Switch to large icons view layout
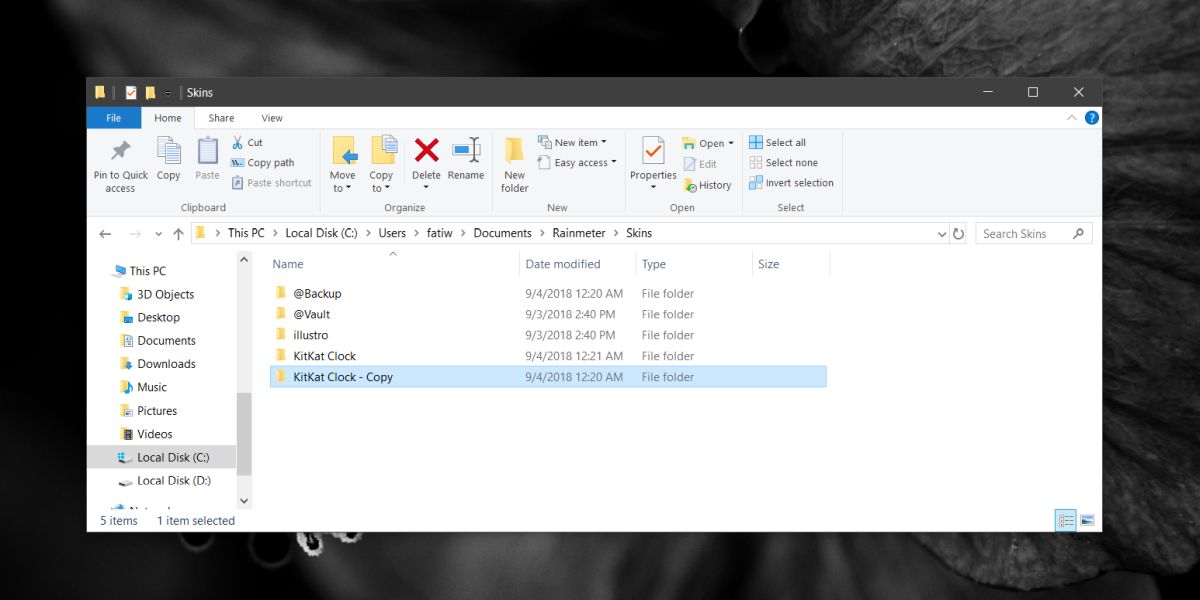 click(x=1087, y=521)
